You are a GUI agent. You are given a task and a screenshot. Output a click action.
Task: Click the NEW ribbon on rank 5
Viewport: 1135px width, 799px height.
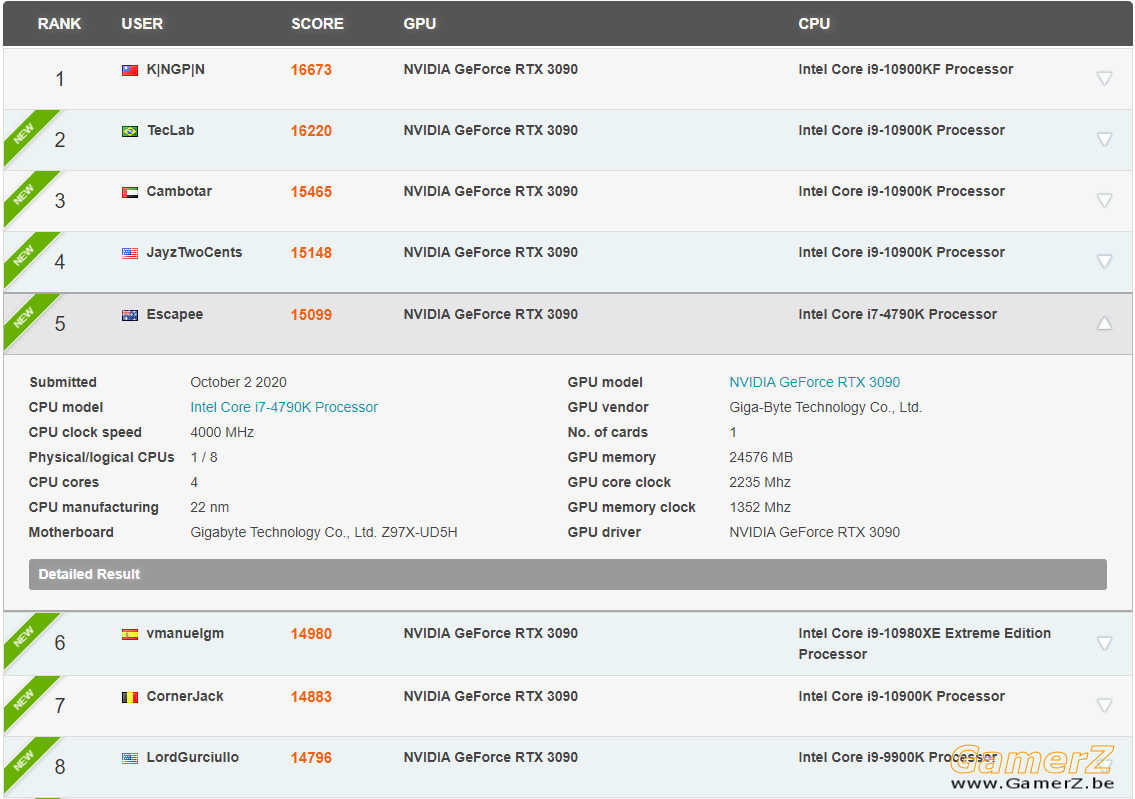pos(25,316)
